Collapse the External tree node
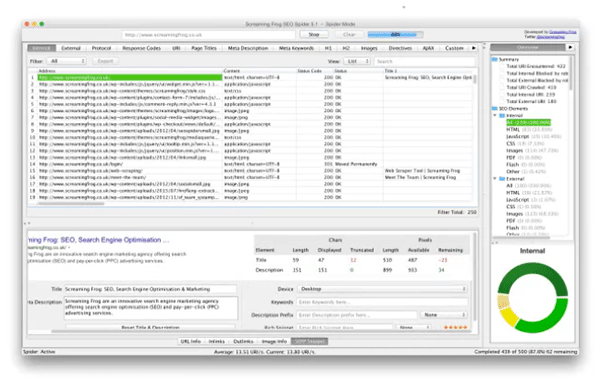The image size is (600, 380). [495, 179]
